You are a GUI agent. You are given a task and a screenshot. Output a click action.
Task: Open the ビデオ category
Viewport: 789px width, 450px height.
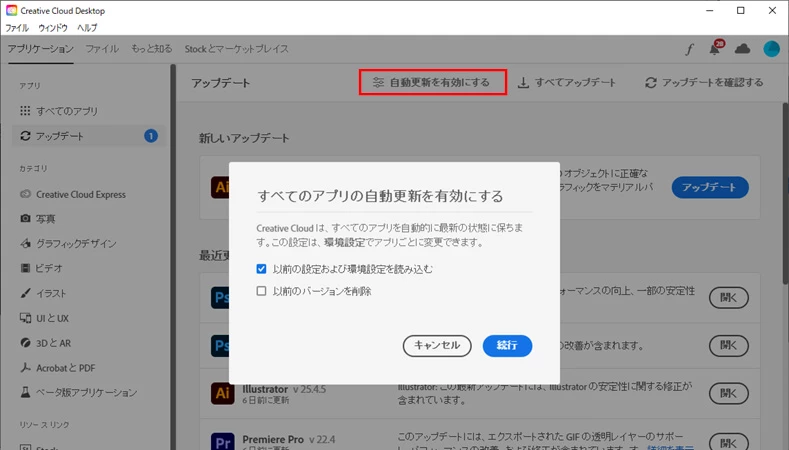(41, 268)
